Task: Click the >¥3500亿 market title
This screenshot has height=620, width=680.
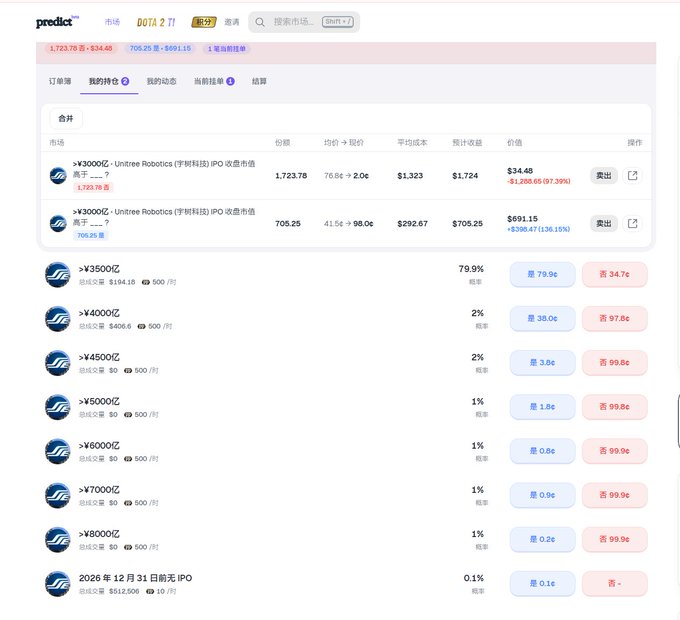Action: [x=99, y=269]
